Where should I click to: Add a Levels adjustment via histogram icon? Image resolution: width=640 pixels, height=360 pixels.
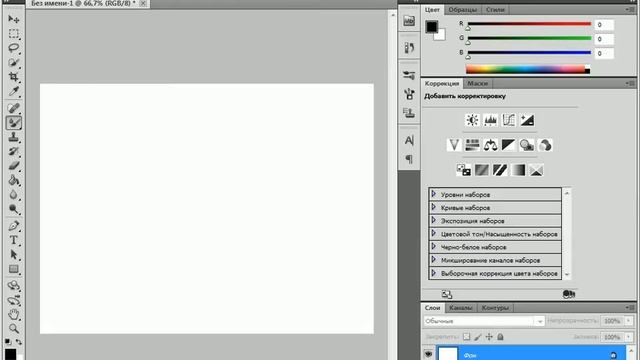click(x=490, y=120)
